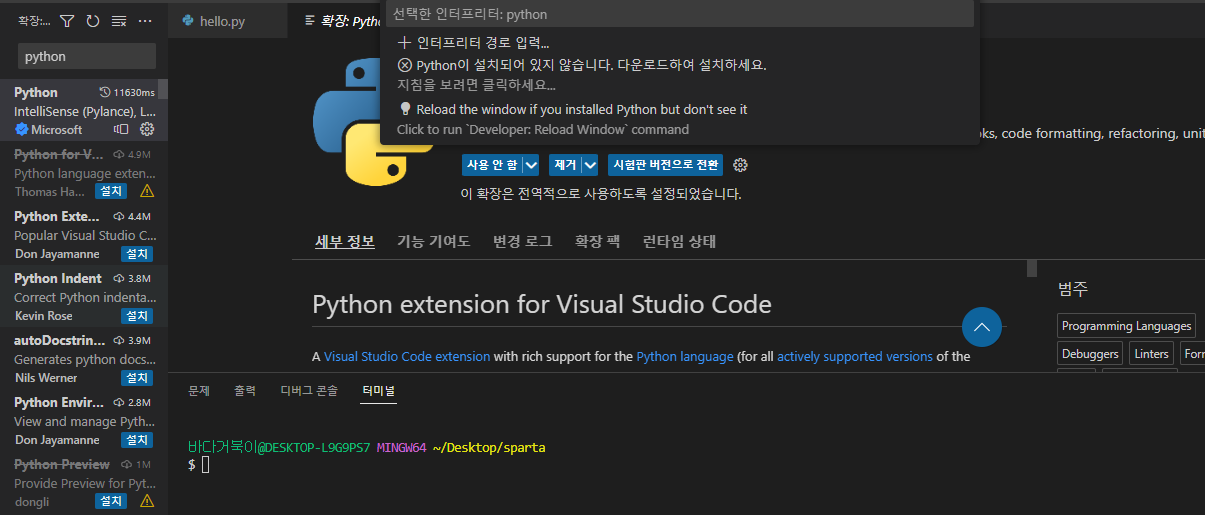Viewport: 1205px width, 515px height.
Task: Choose Python이 설치되어 있지 않습니다 option
Action: tap(680, 75)
